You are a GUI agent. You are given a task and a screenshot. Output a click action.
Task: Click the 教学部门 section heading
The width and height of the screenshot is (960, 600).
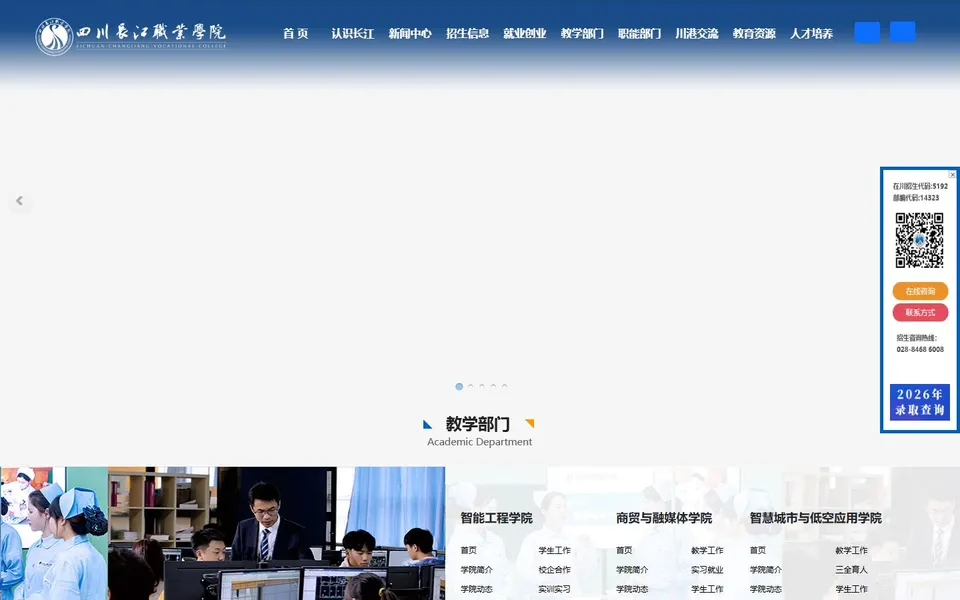coord(478,424)
